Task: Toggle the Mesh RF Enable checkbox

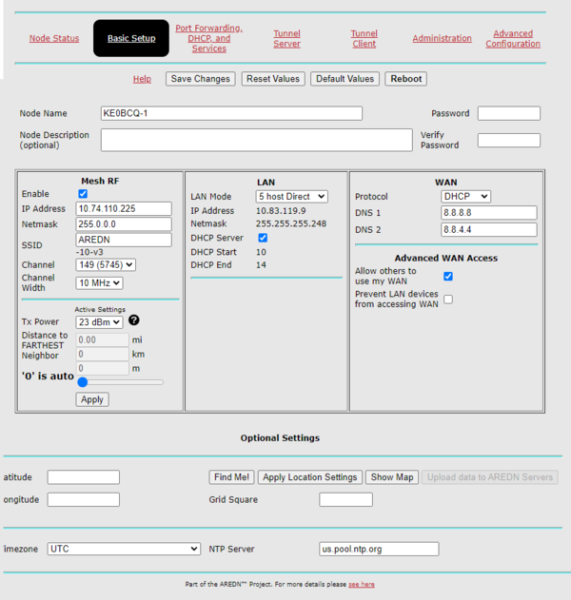Action: (x=83, y=194)
